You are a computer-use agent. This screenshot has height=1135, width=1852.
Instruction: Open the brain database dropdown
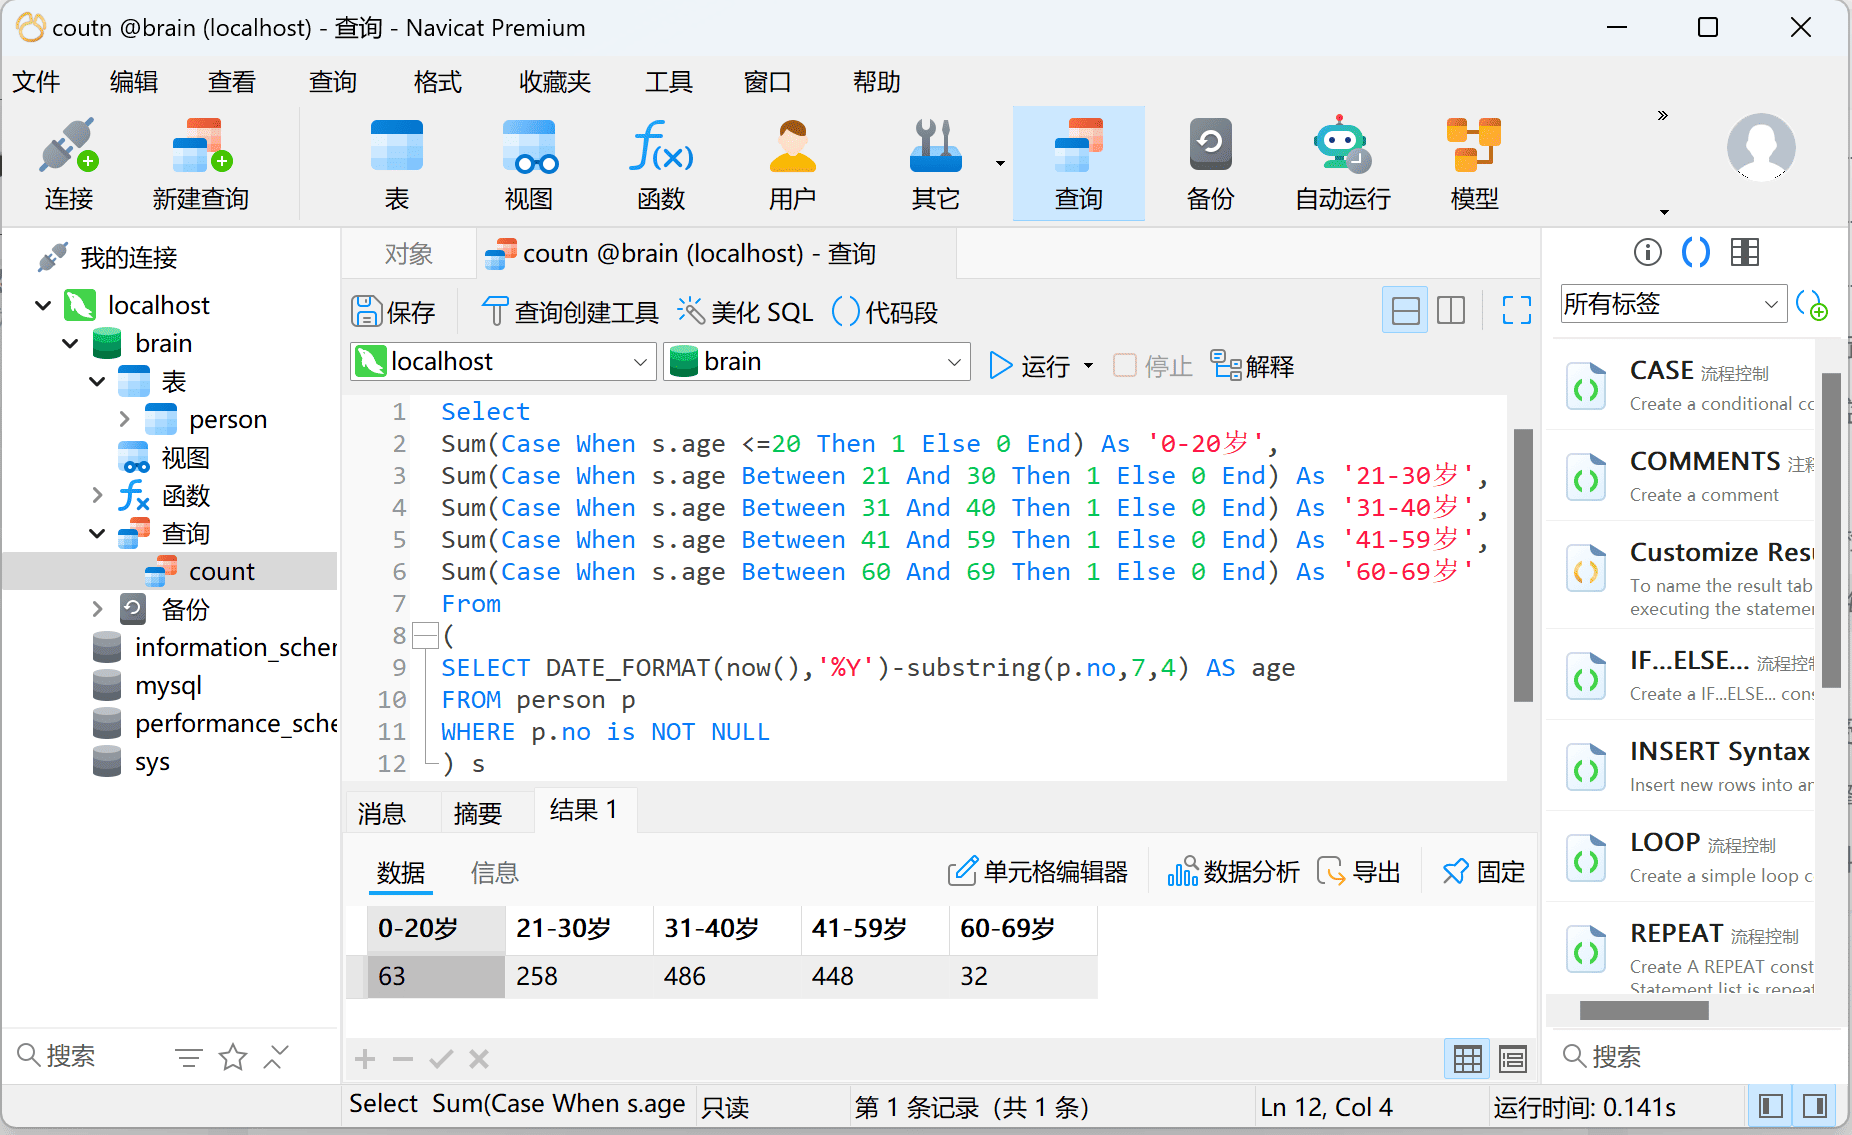click(817, 362)
